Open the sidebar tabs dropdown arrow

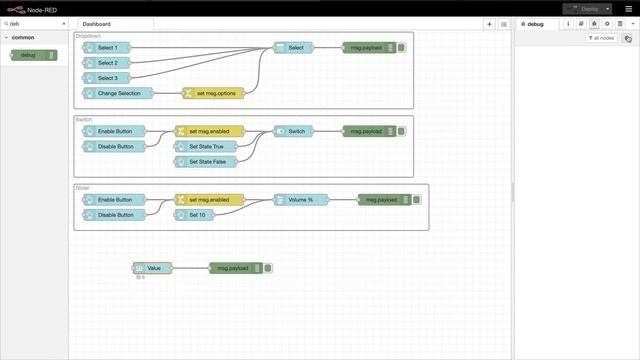[x=633, y=24]
